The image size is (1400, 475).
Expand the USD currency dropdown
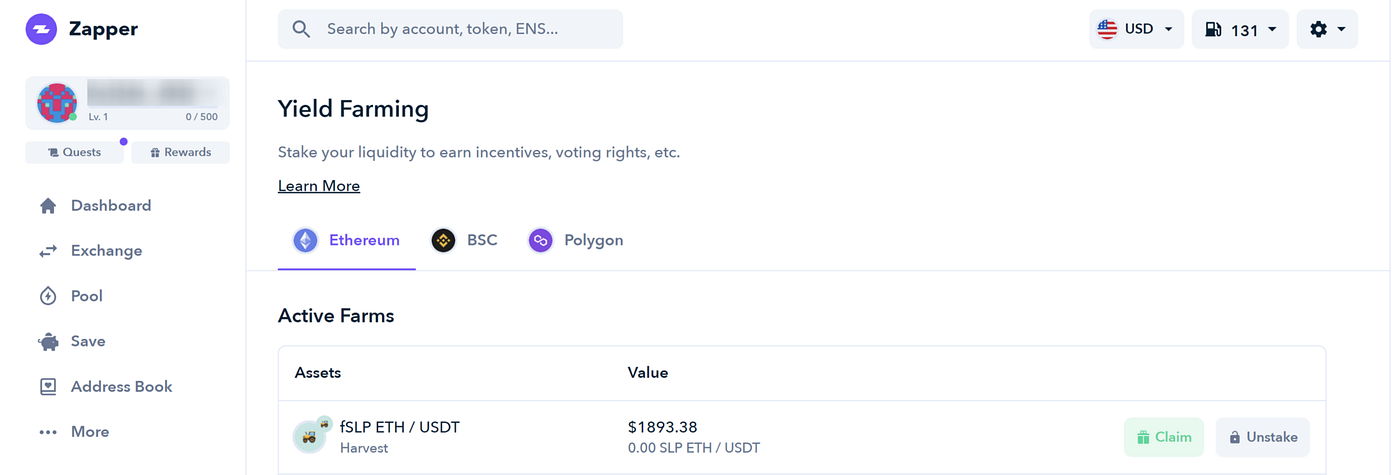point(1137,29)
